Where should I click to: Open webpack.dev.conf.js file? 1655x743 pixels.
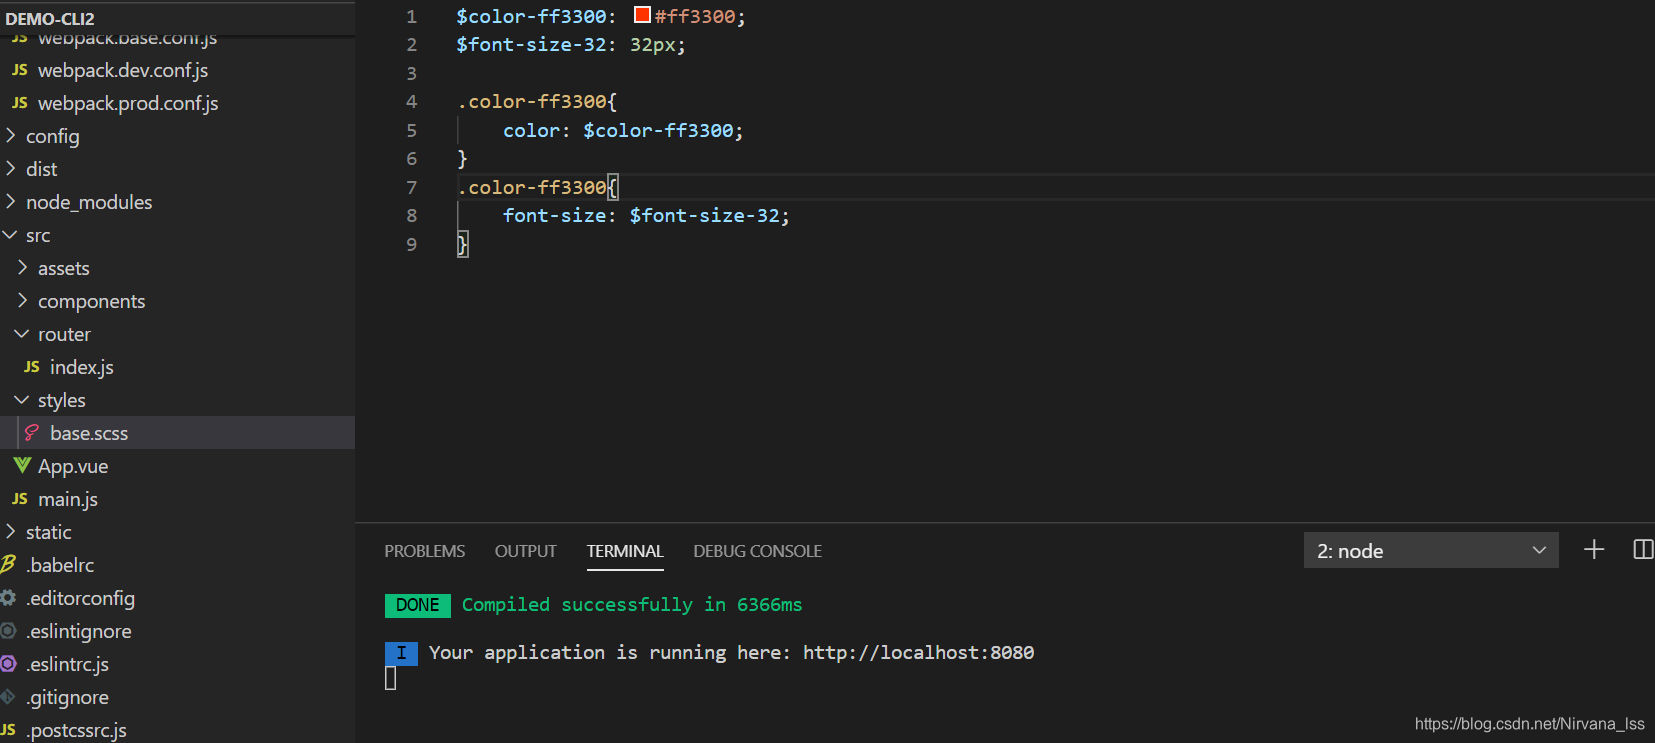click(x=123, y=70)
